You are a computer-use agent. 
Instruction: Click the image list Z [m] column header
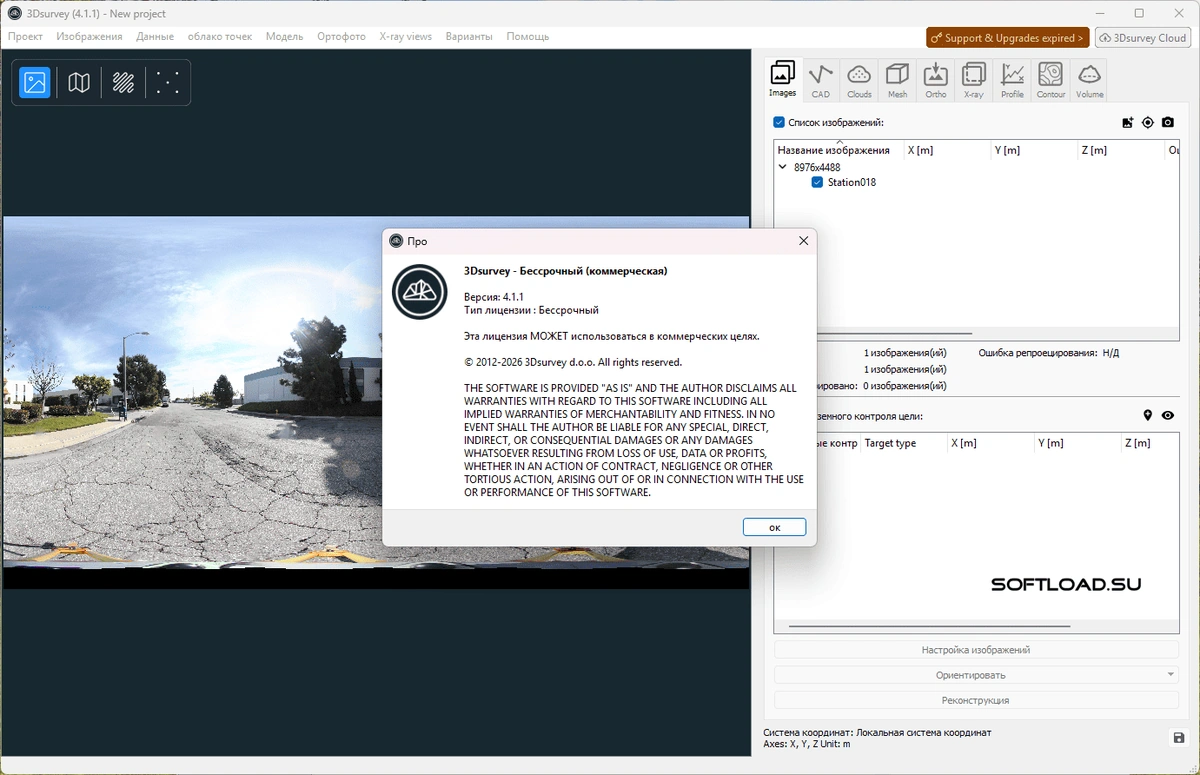pos(1120,151)
